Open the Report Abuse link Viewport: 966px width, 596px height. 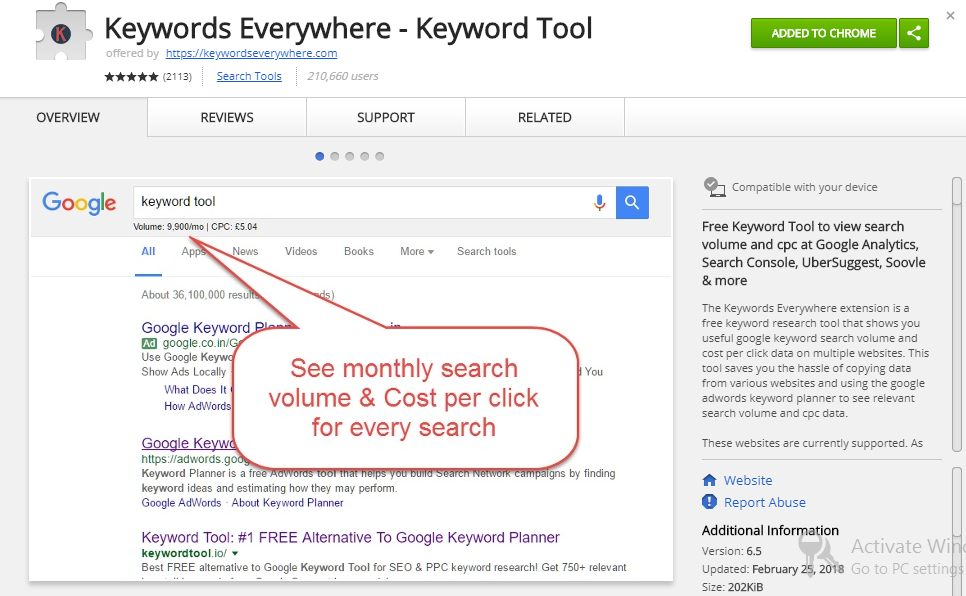click(765, 502)
